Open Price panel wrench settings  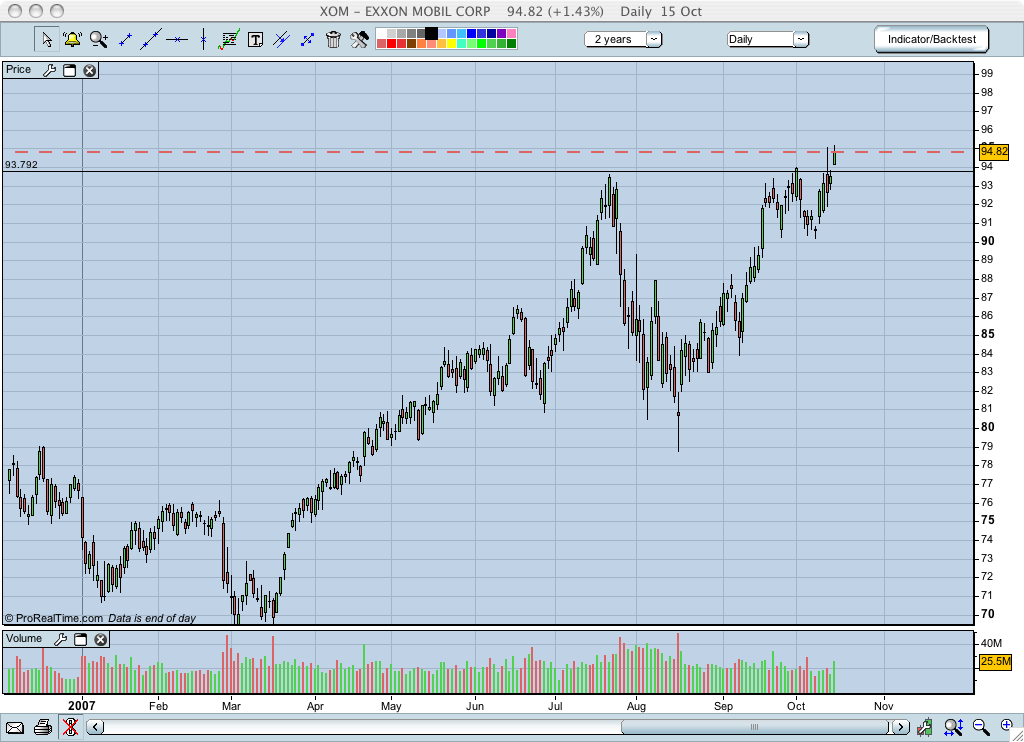(x=50, y=71)
